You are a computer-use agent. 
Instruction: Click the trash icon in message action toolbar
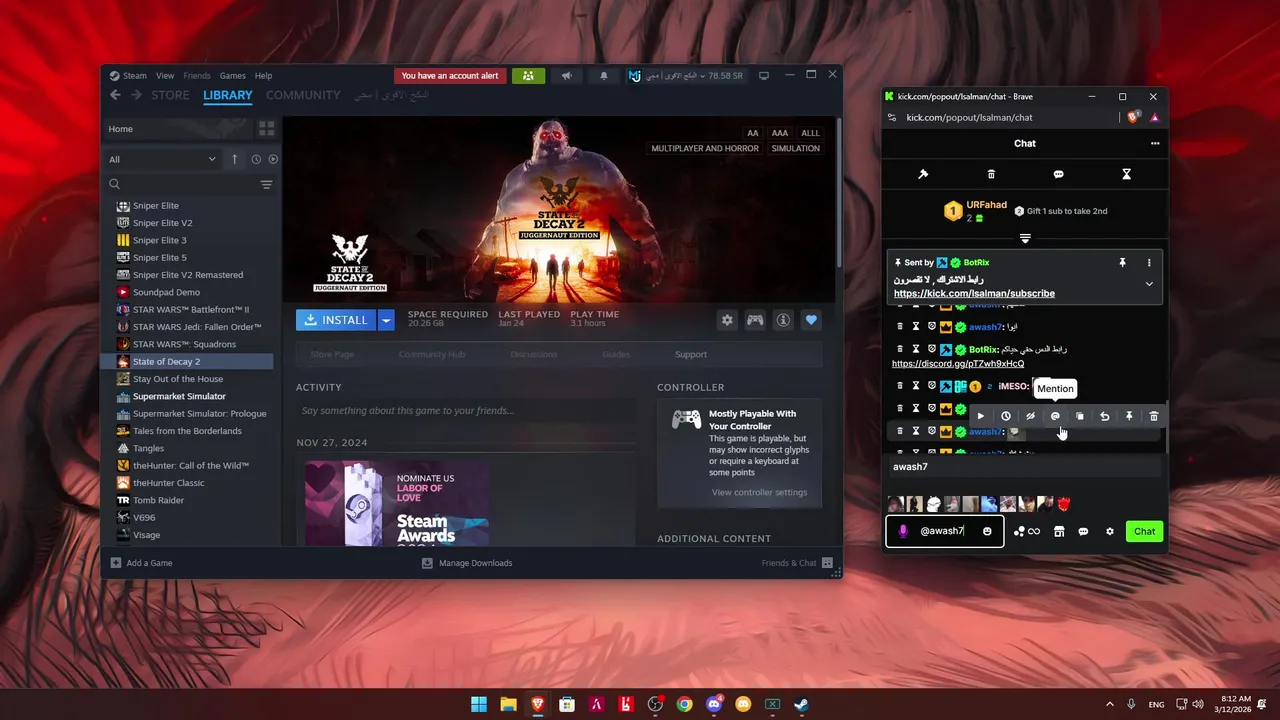tap(1154, 416)
